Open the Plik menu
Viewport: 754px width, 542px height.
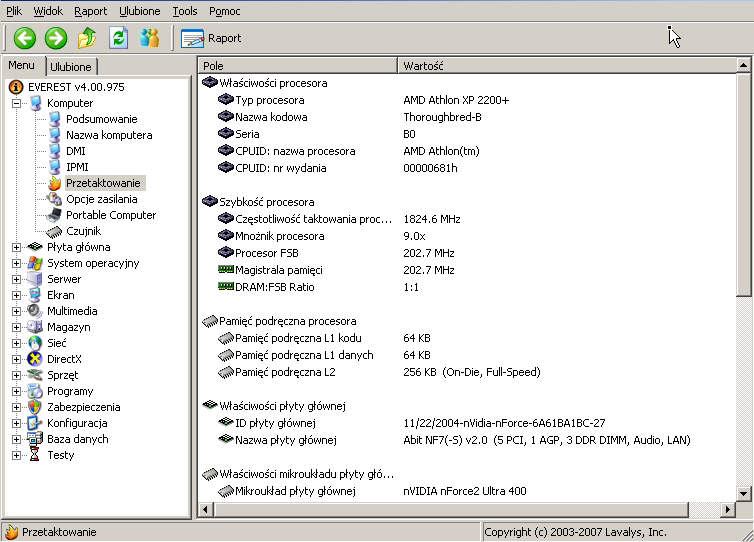tap(14, 11)
